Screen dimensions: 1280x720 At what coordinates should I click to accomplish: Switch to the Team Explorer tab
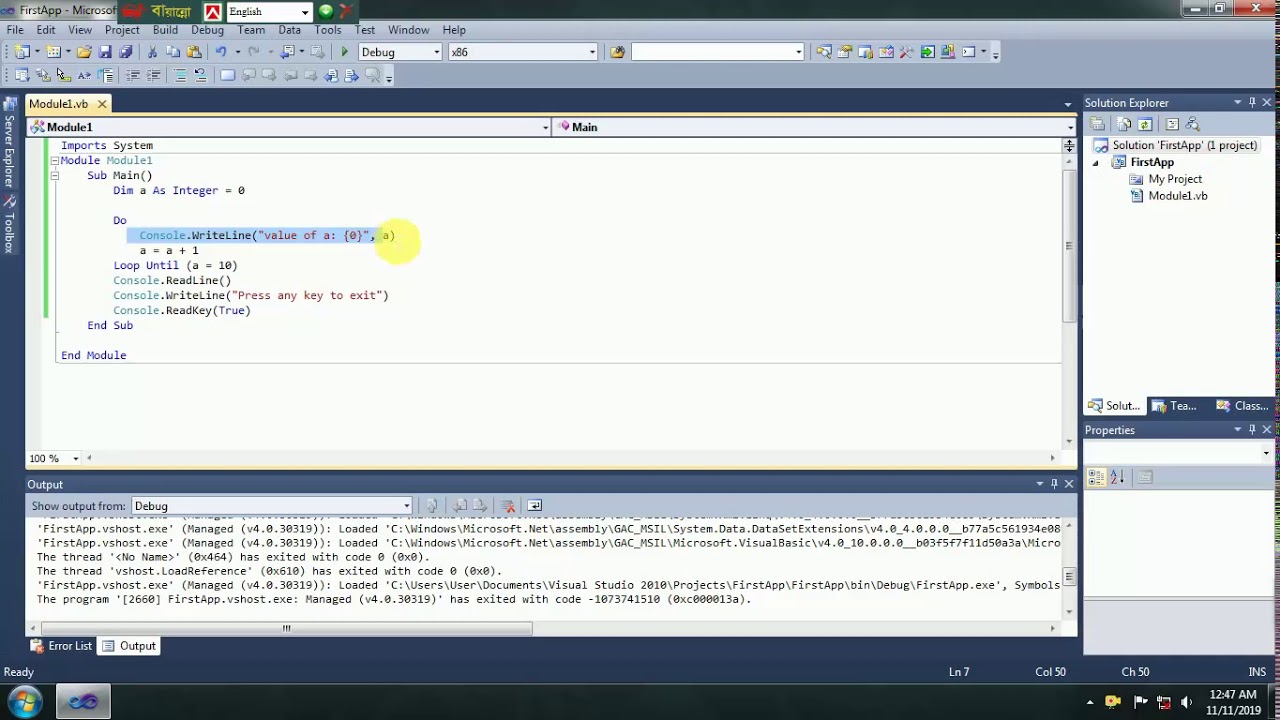click(1174, 406)
